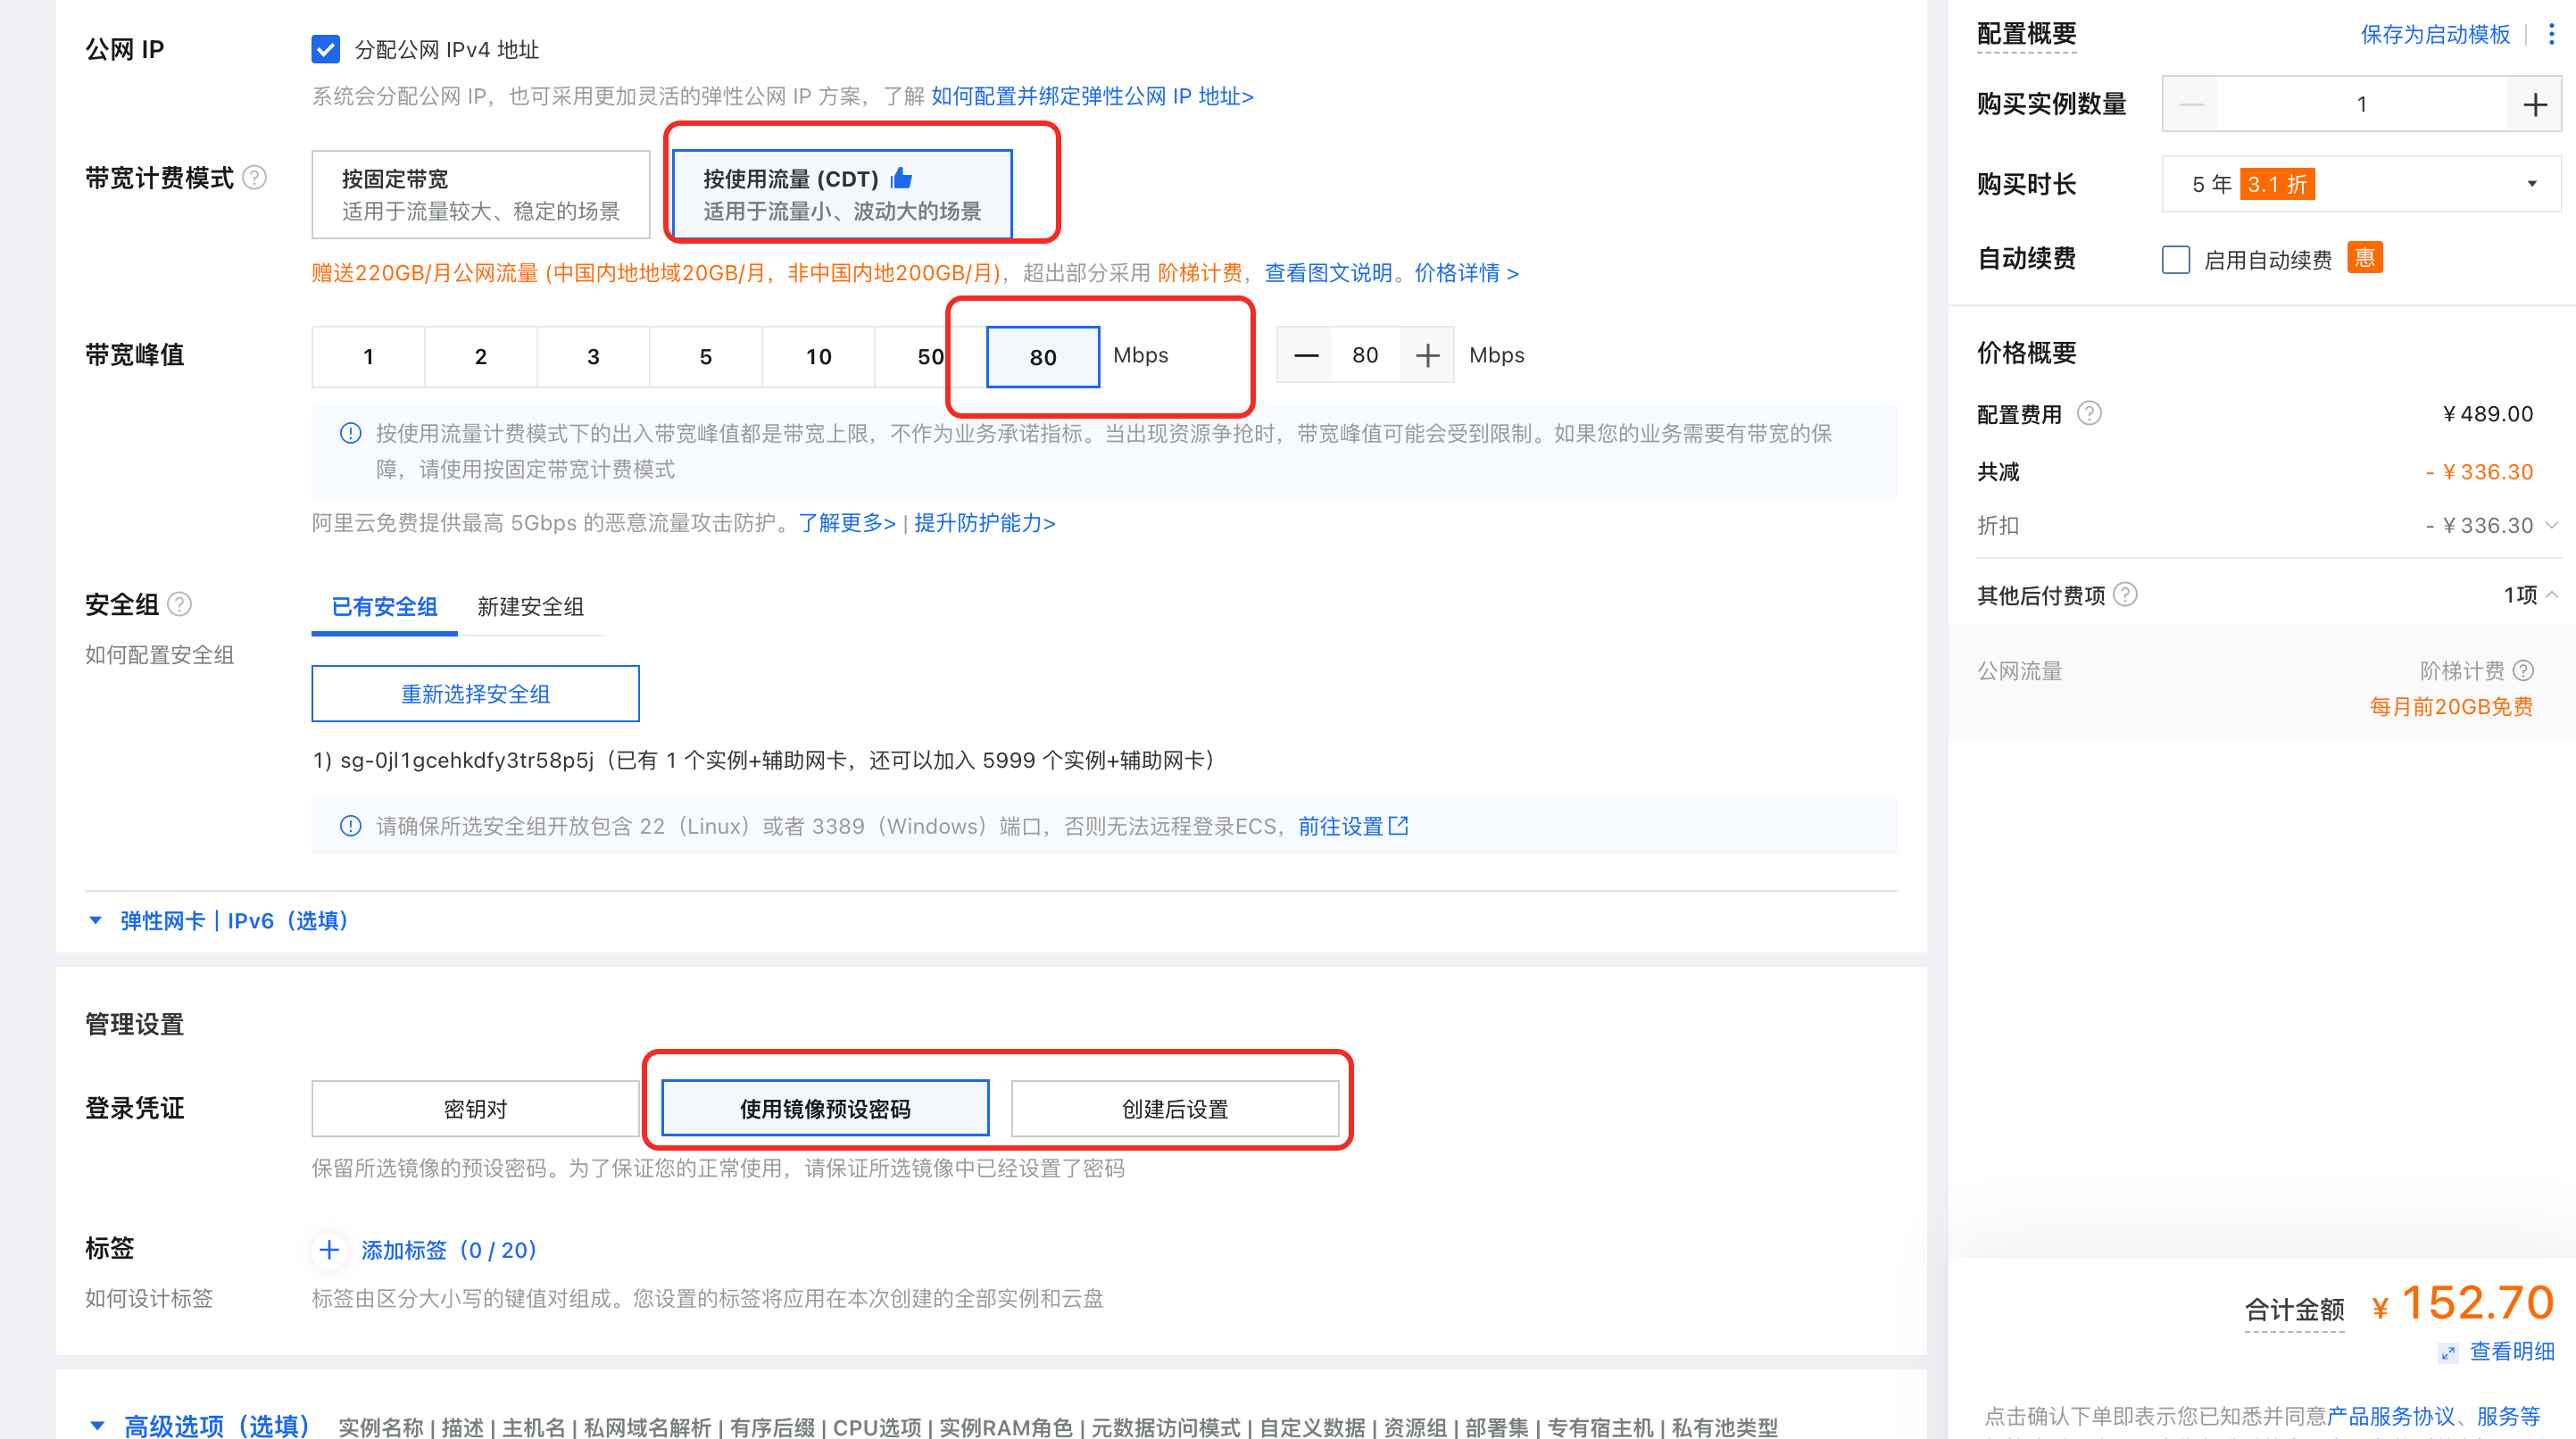The height and width of the screenshot is (1439, 2576).
Task: Switch to the 已有安全组 tab
Action: point(384,606)
